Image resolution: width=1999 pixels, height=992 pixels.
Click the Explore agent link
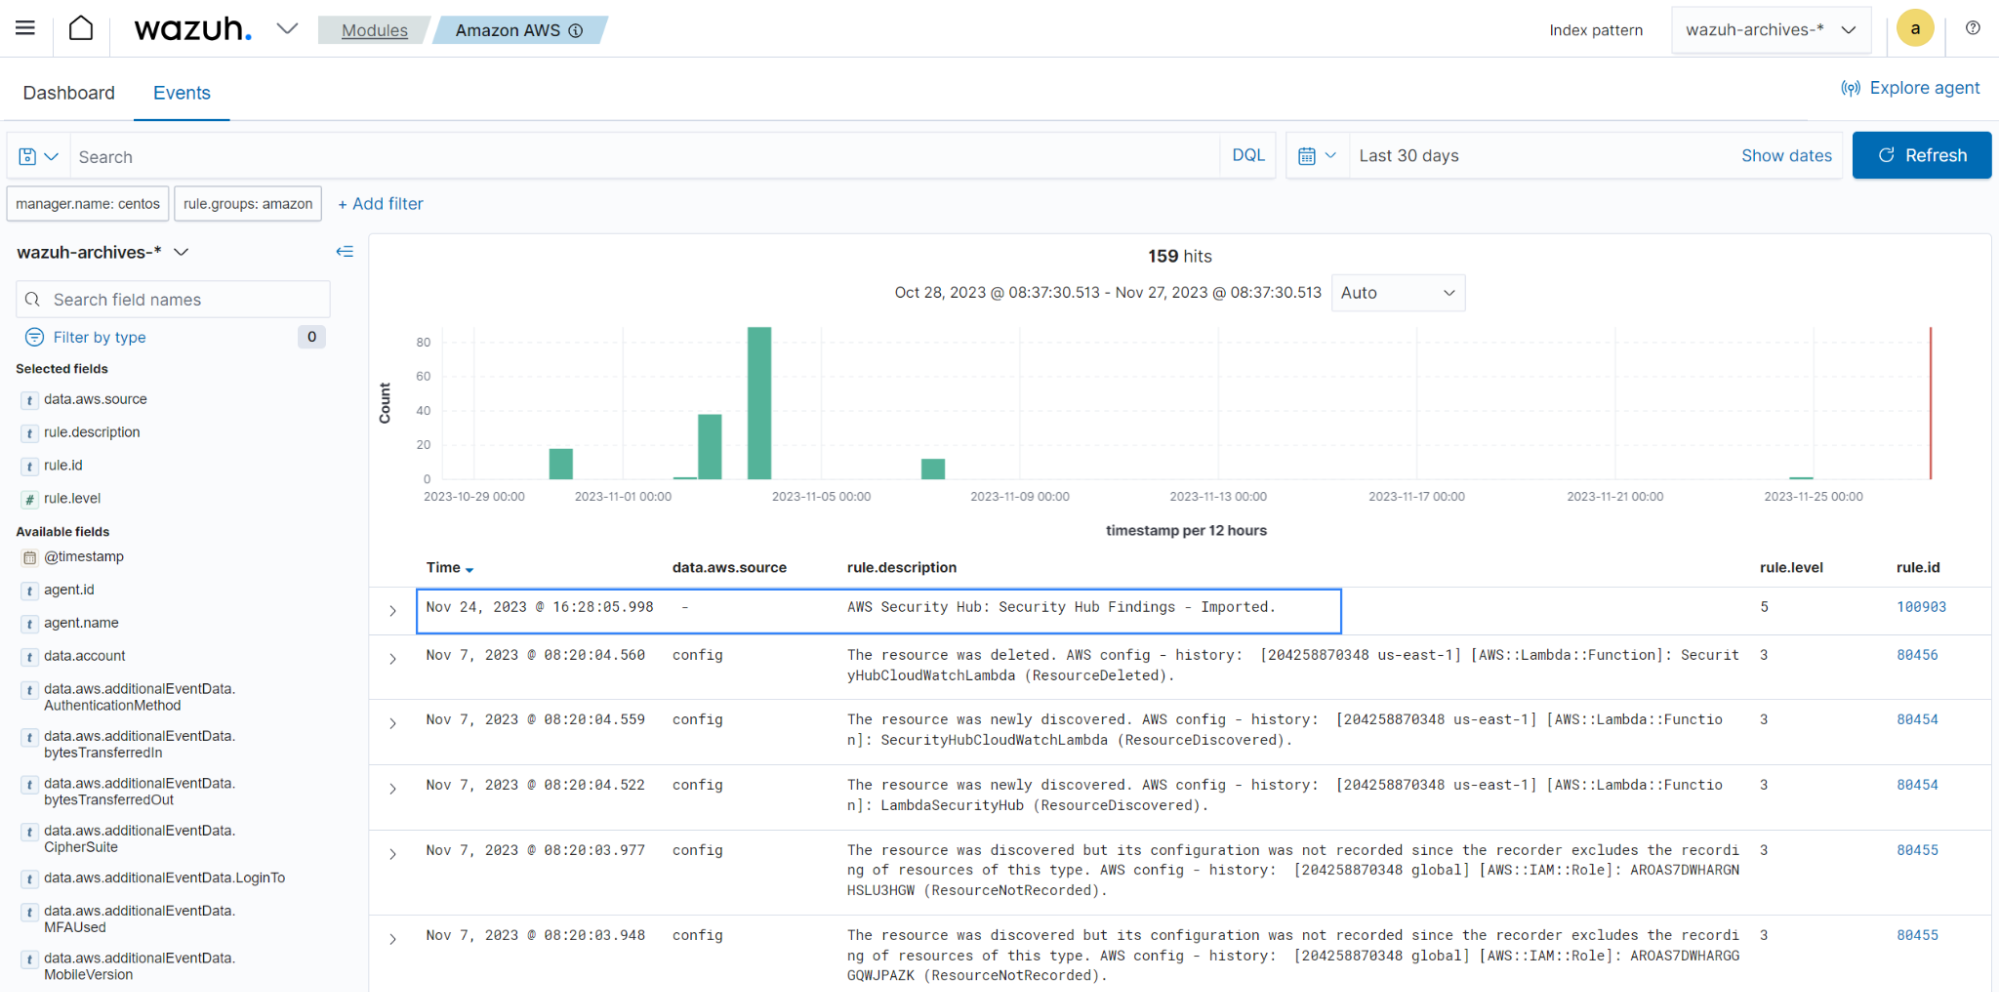(x=1924, y=88)
